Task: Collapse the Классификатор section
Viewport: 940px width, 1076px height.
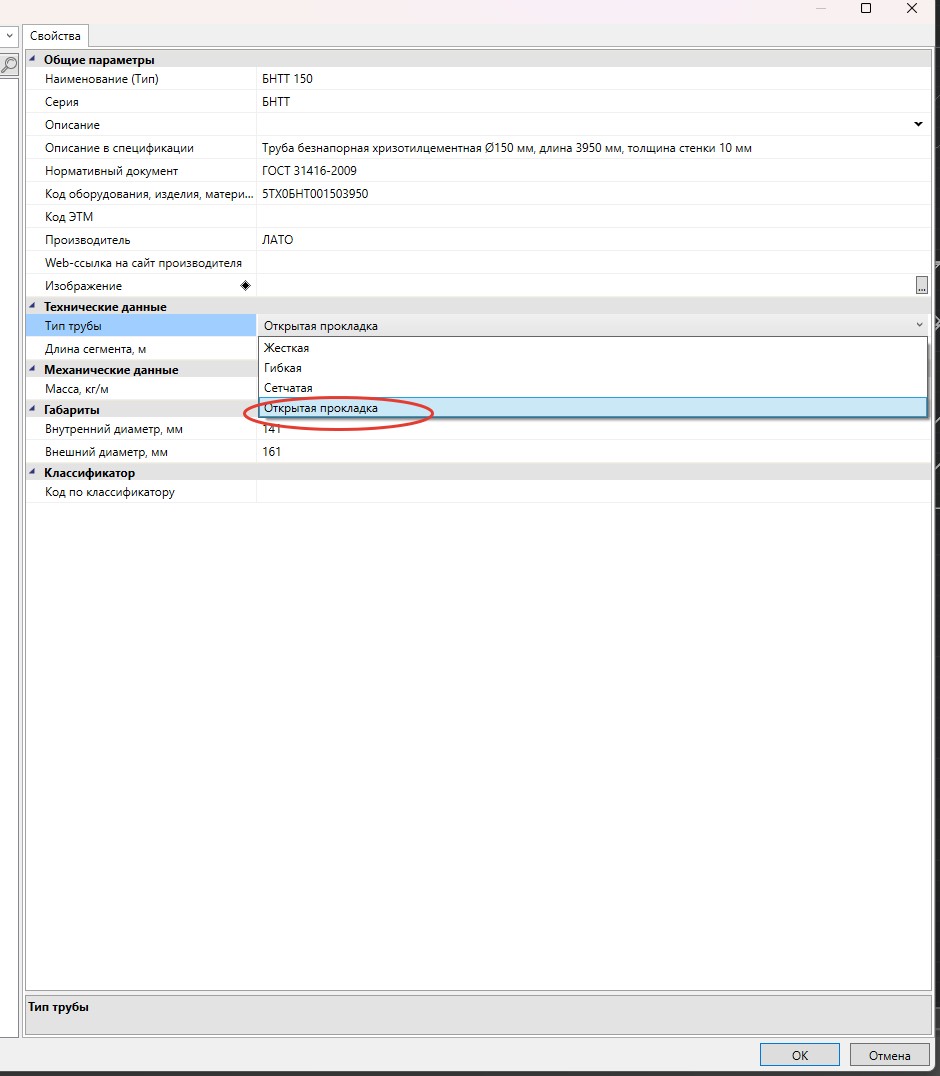Action: pos(33,473)
